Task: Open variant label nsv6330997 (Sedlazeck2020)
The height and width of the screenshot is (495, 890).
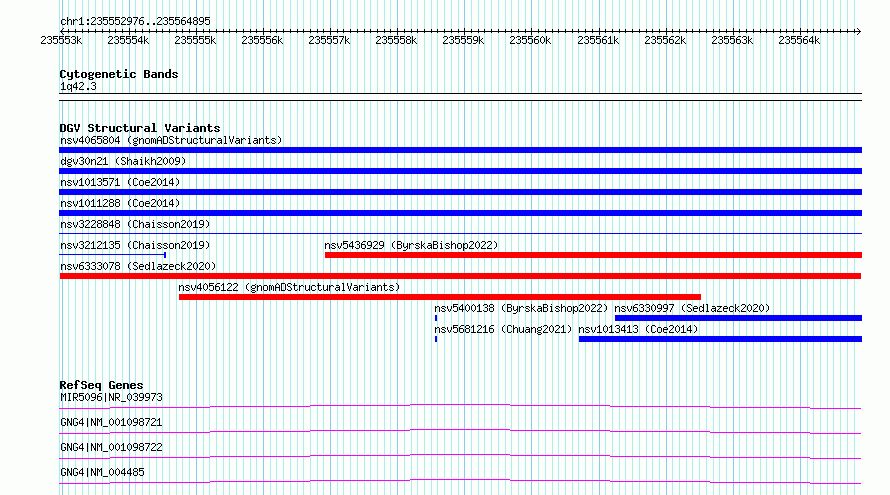Action: coord(692,308)
